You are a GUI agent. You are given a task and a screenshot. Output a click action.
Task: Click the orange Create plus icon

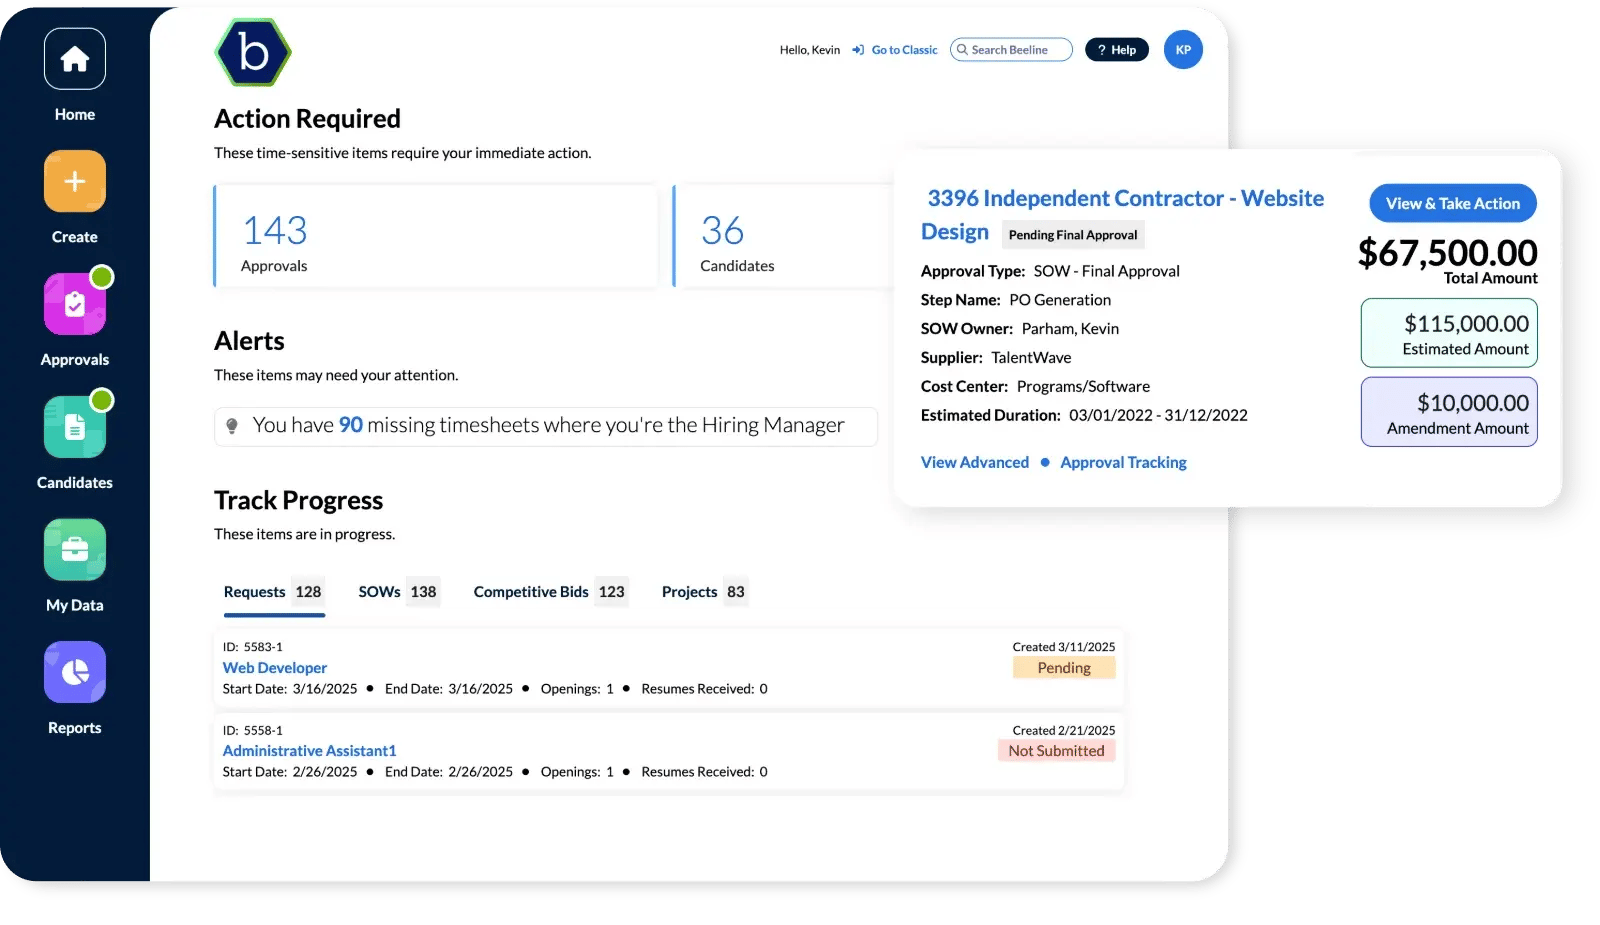tap(75, 182)
